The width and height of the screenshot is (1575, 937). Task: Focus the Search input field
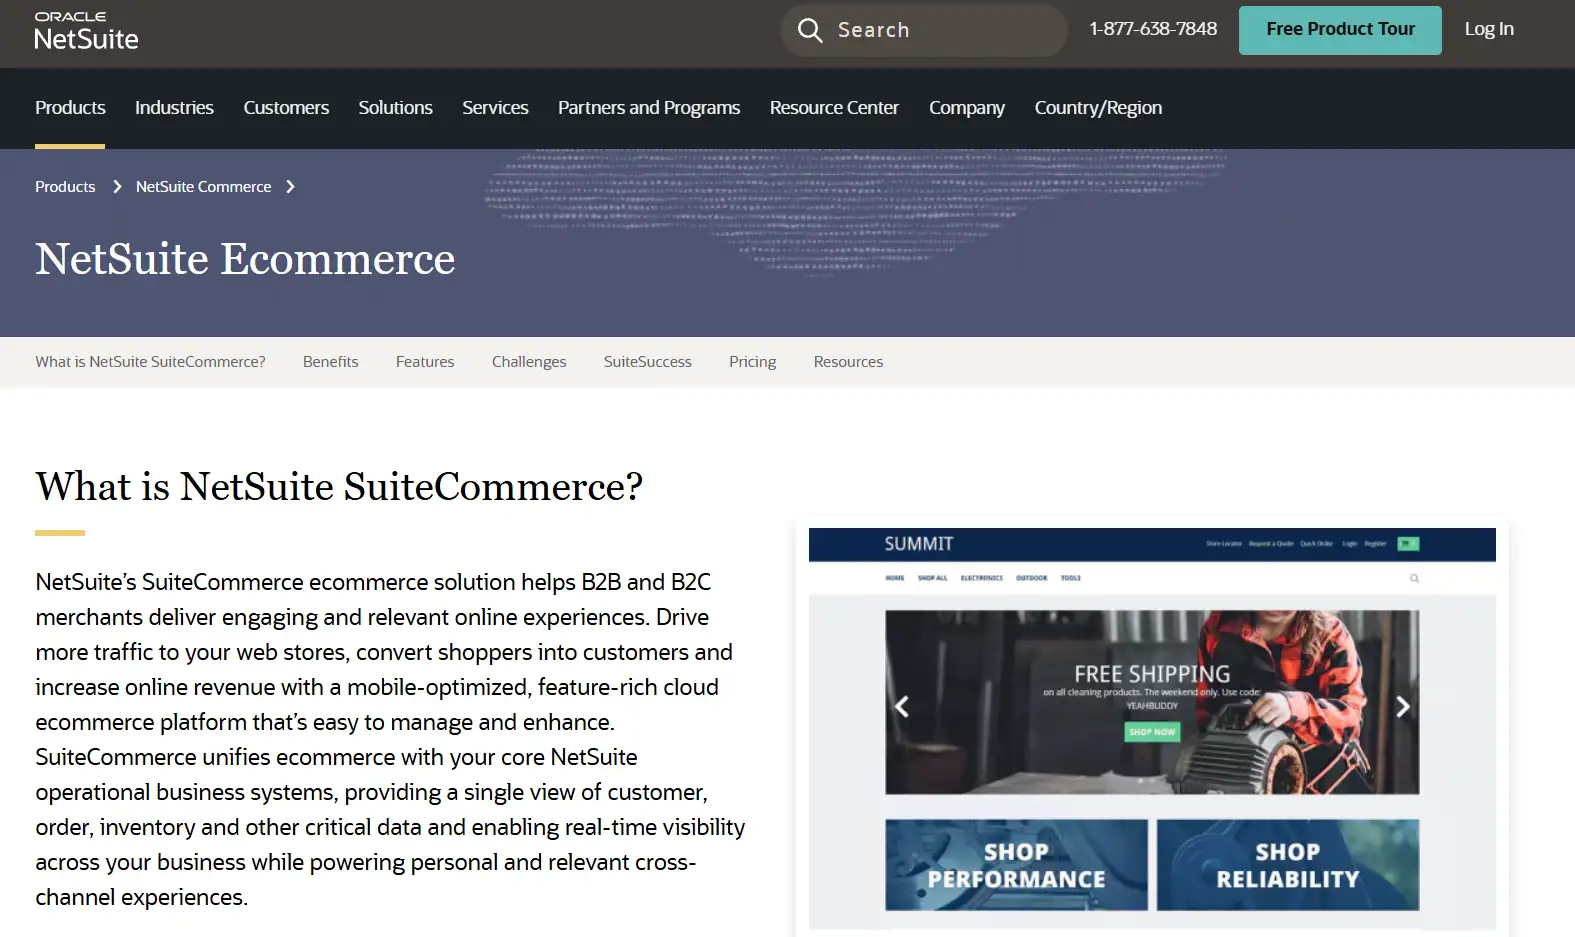point(923,30)
